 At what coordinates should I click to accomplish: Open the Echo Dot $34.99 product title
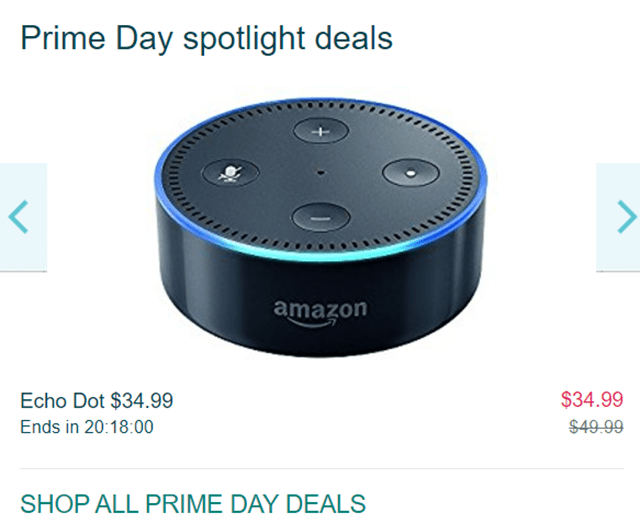(97, 401)
